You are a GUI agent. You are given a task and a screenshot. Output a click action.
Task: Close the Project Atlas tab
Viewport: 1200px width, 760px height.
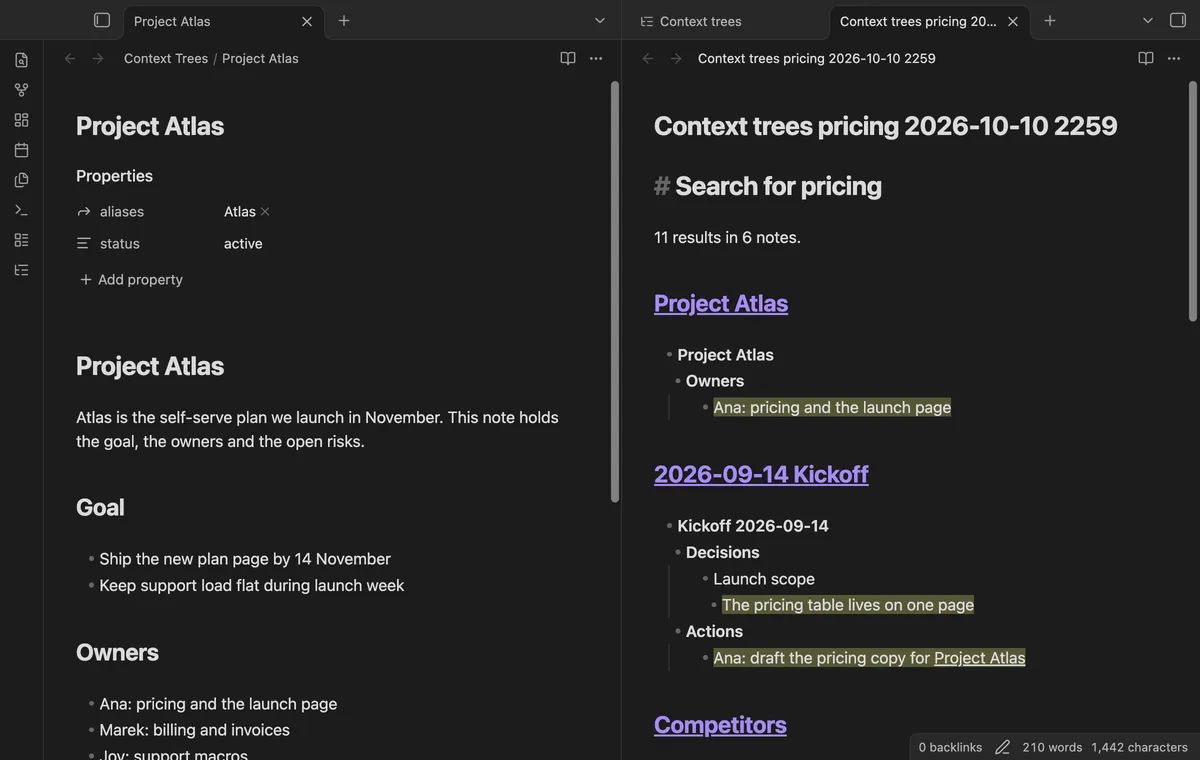[307, 21]
